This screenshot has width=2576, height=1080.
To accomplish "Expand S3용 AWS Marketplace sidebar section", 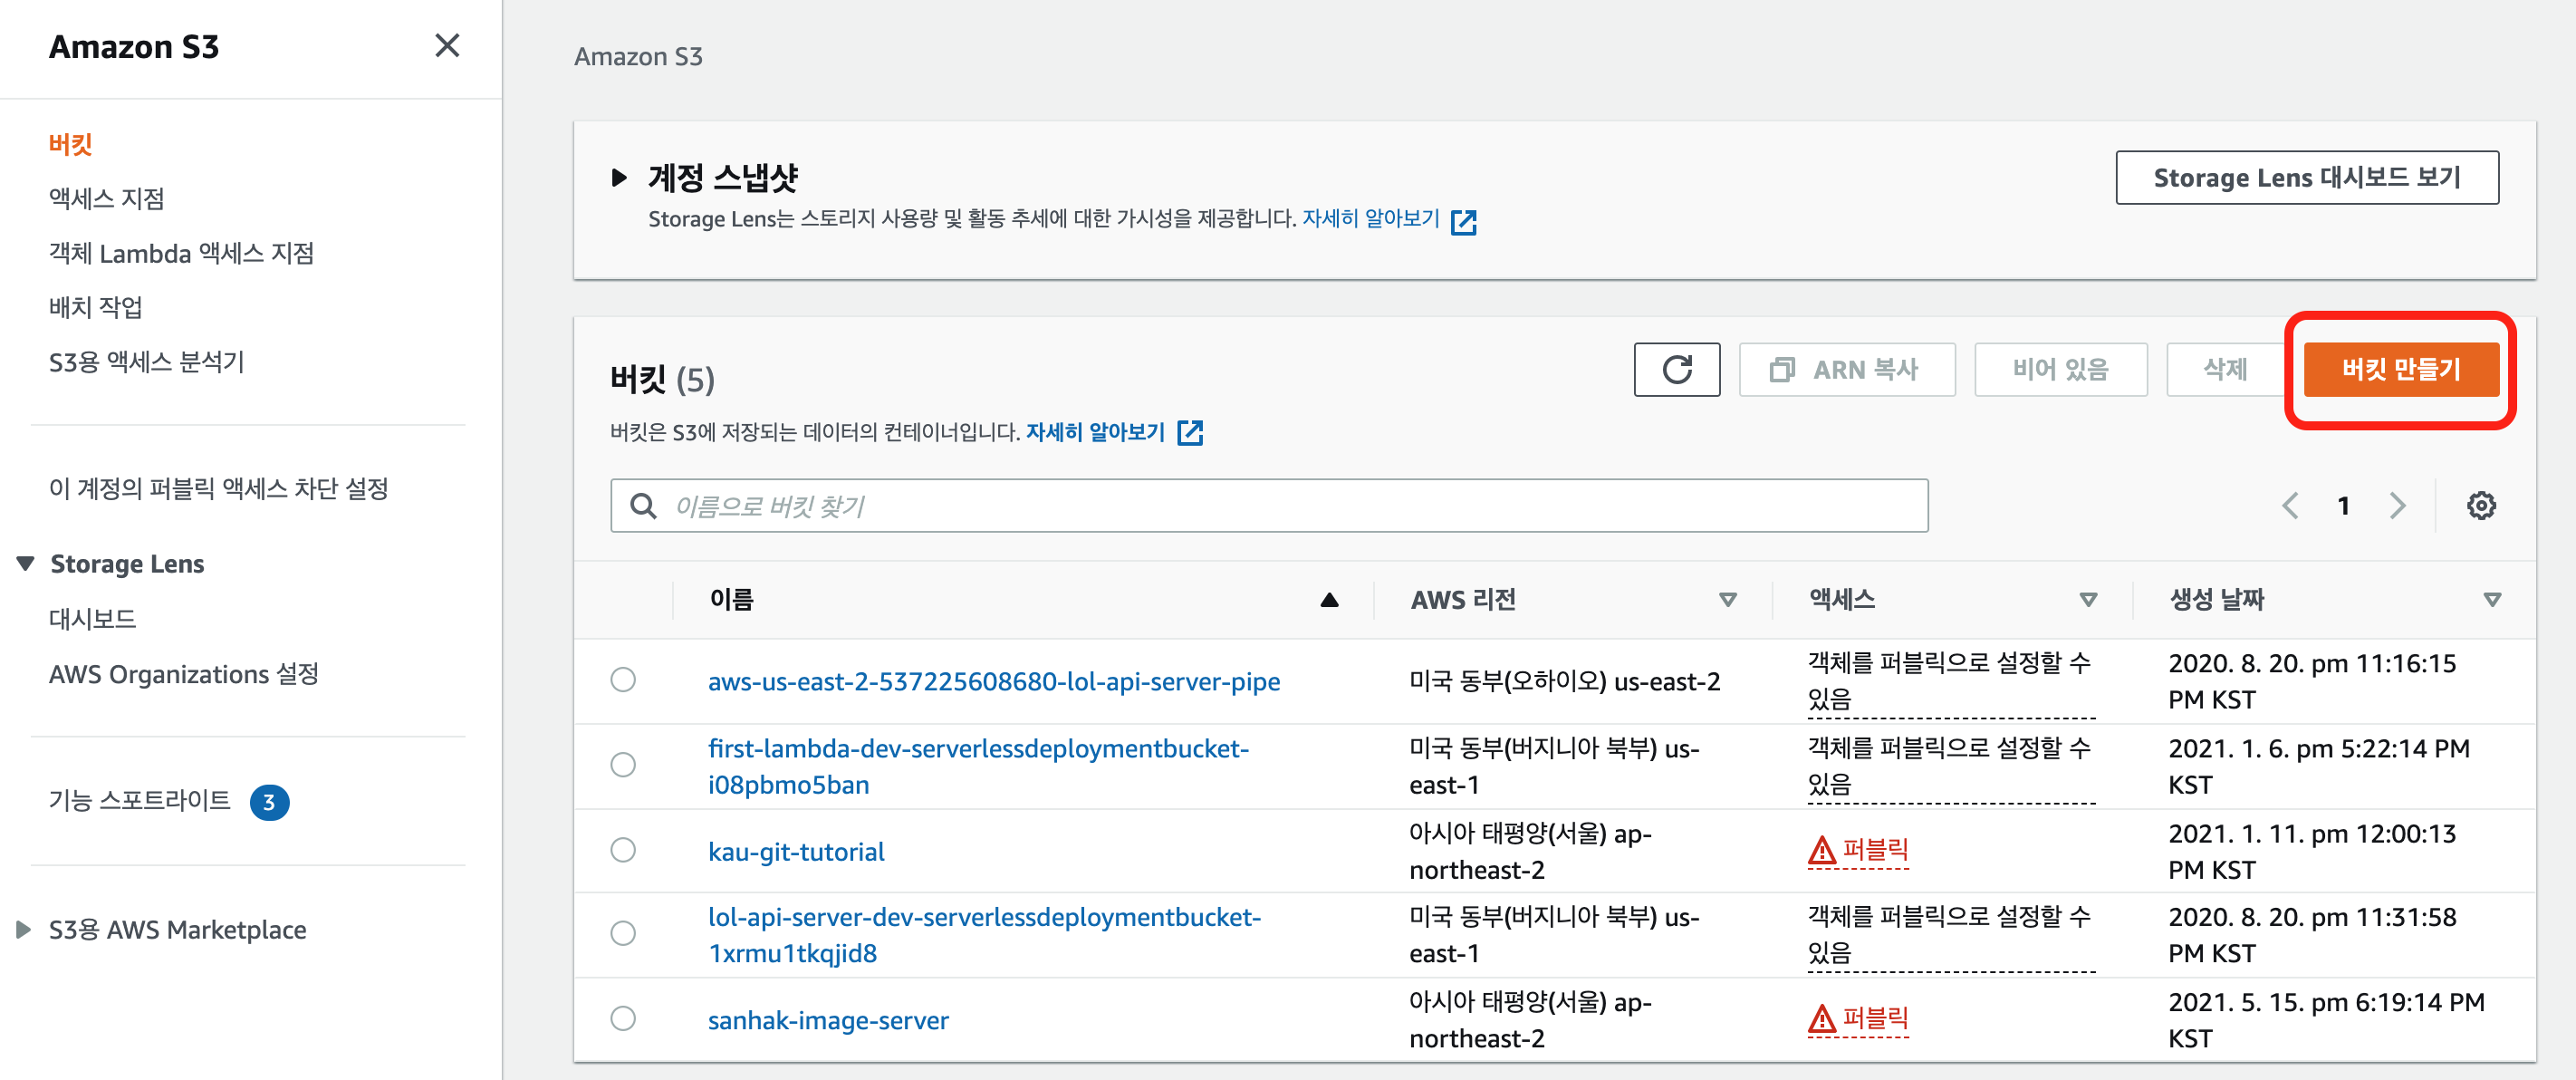I will pyautogui.click(x=24, y=930).
